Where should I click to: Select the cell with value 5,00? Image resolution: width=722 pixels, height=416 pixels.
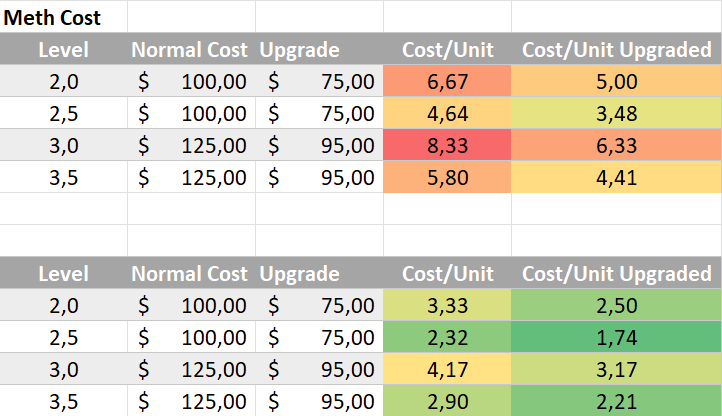pos(616,81)
